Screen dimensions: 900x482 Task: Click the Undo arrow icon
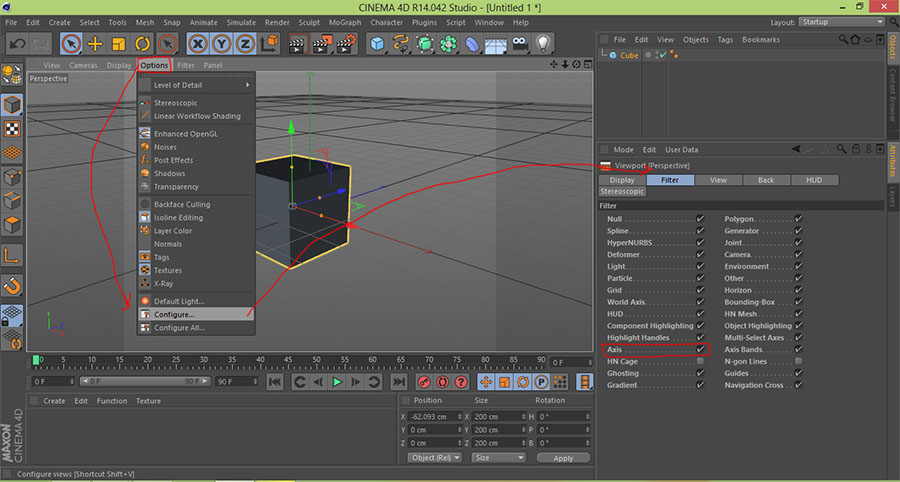coord(16,43)
